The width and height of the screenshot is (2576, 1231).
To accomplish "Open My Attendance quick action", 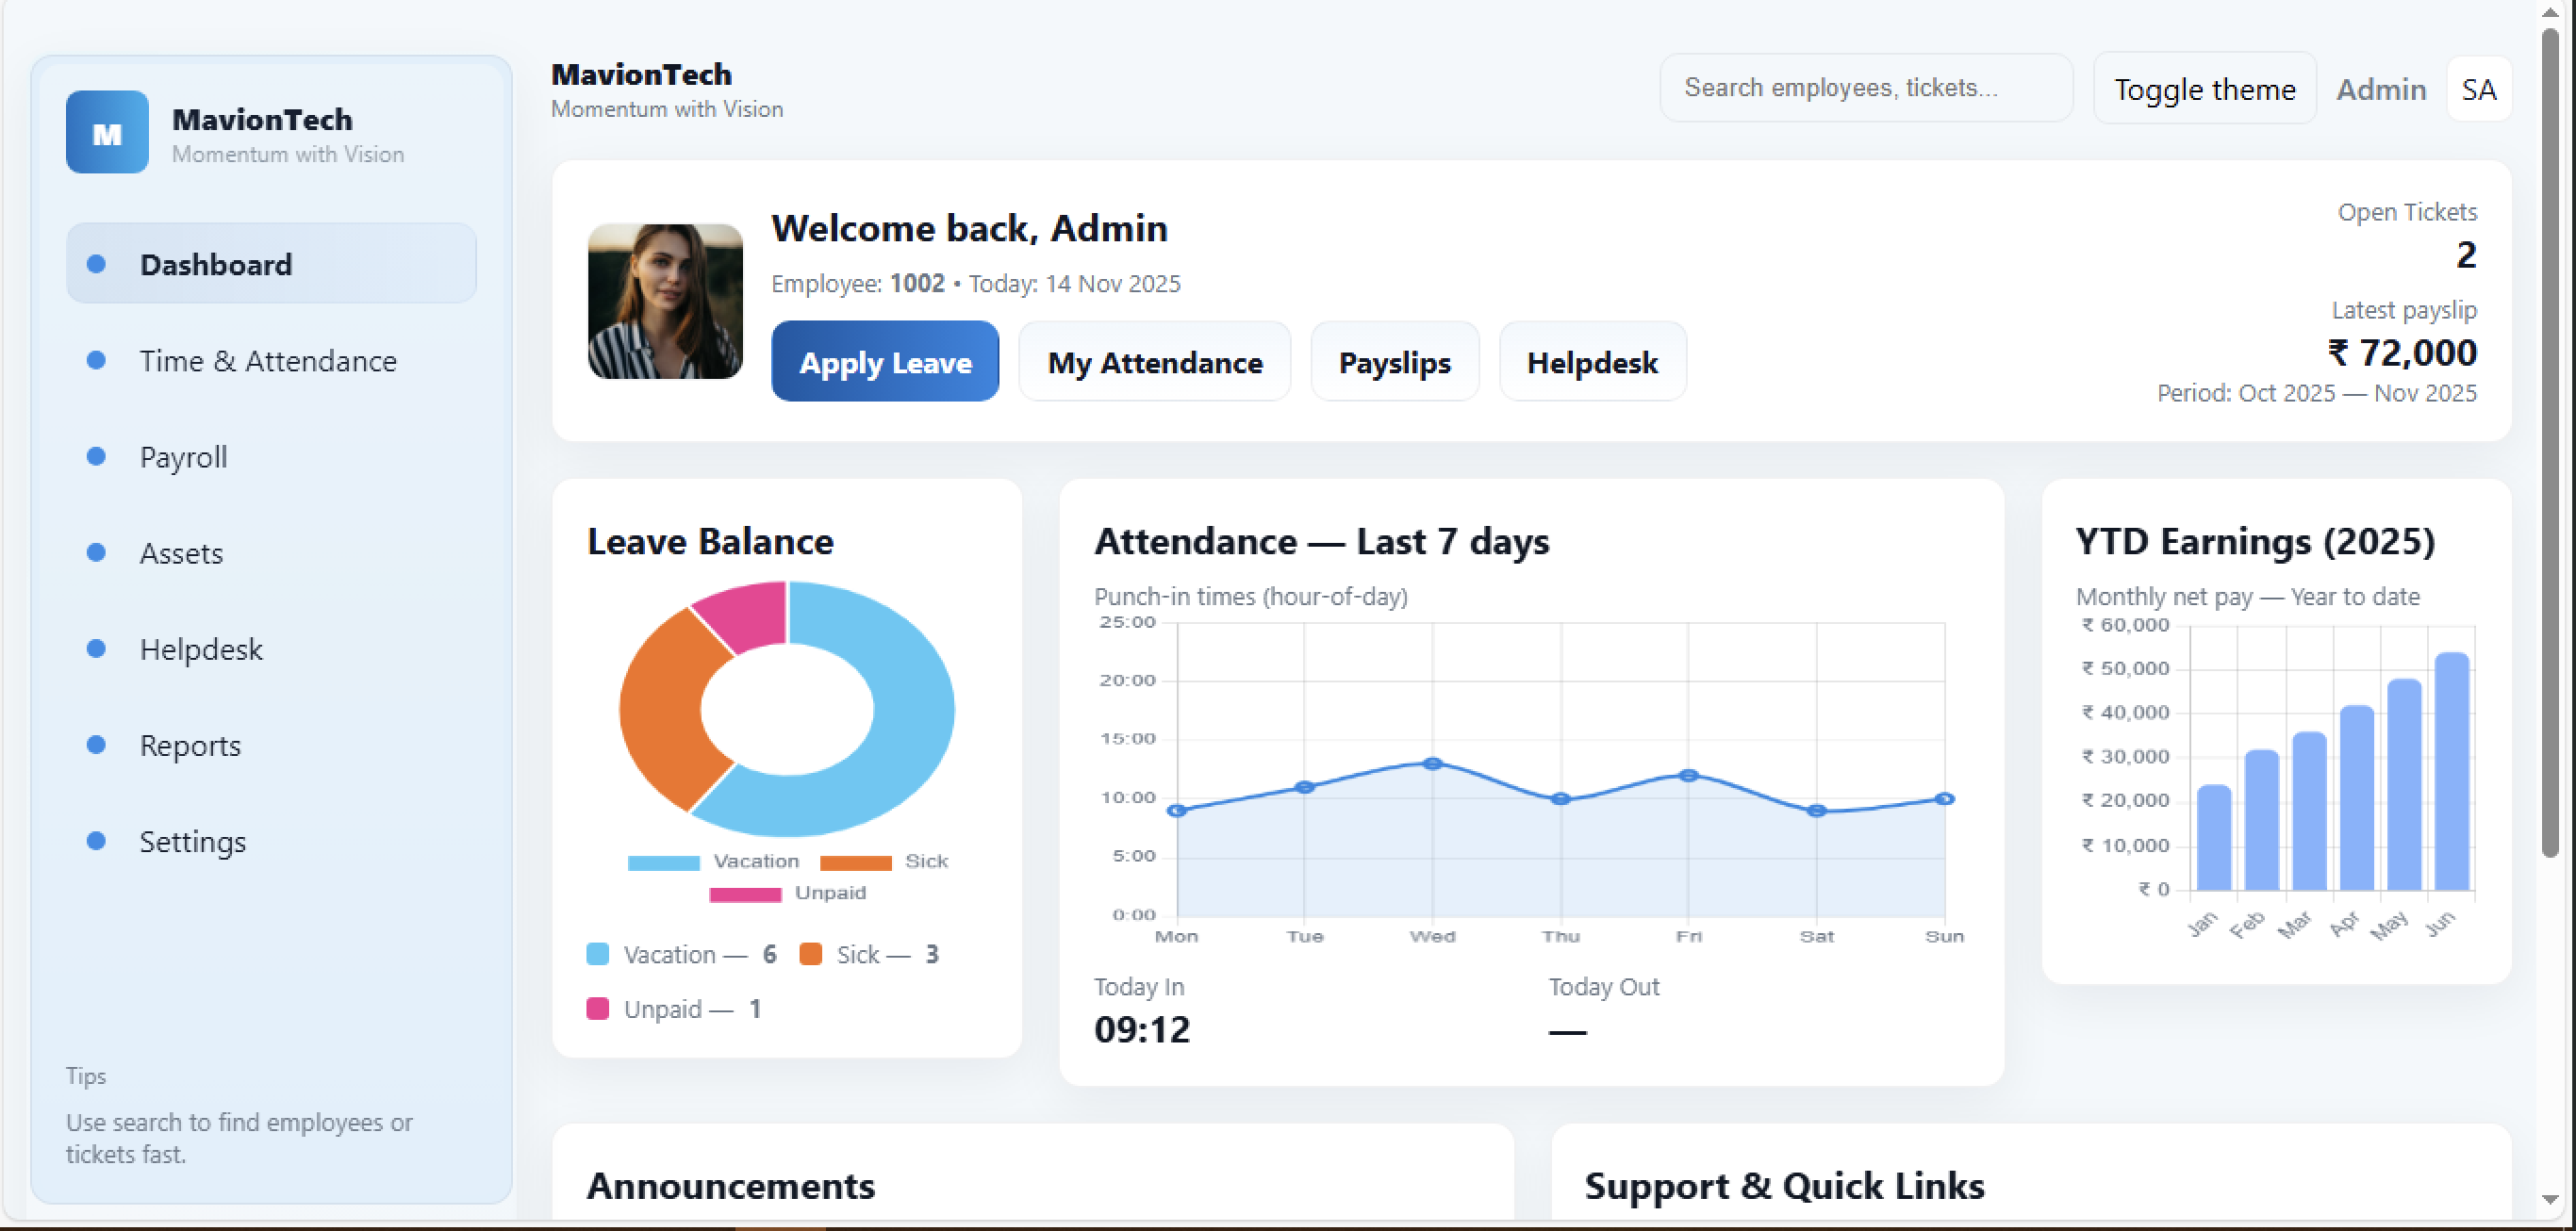I will [x=1154, y=362].
